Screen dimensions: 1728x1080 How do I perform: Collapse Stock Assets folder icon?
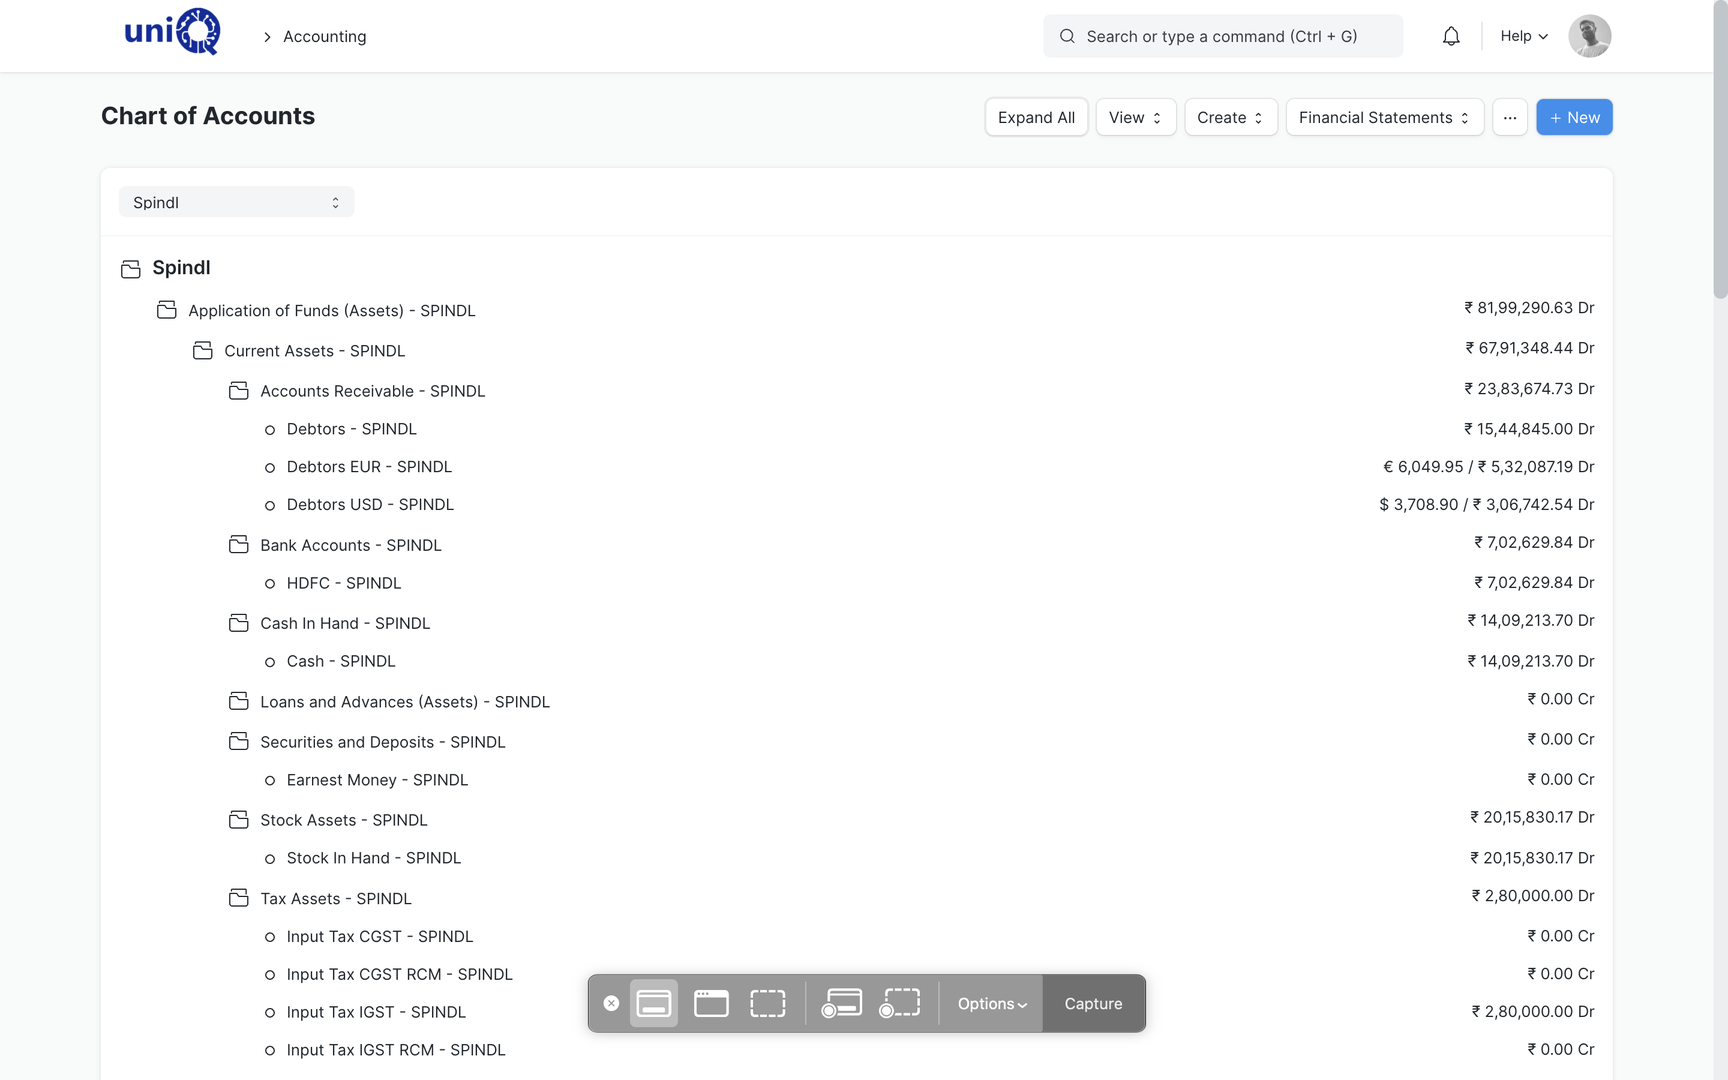[239, 819]
